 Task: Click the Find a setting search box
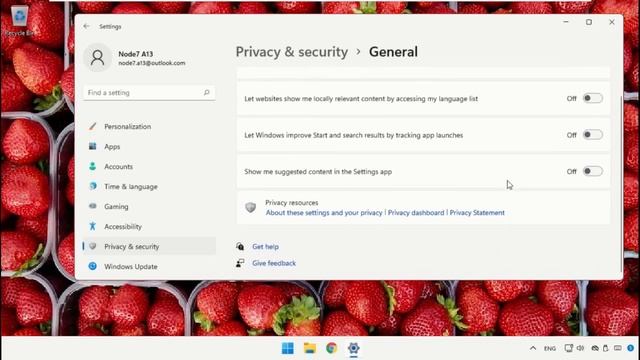[149, 93]
